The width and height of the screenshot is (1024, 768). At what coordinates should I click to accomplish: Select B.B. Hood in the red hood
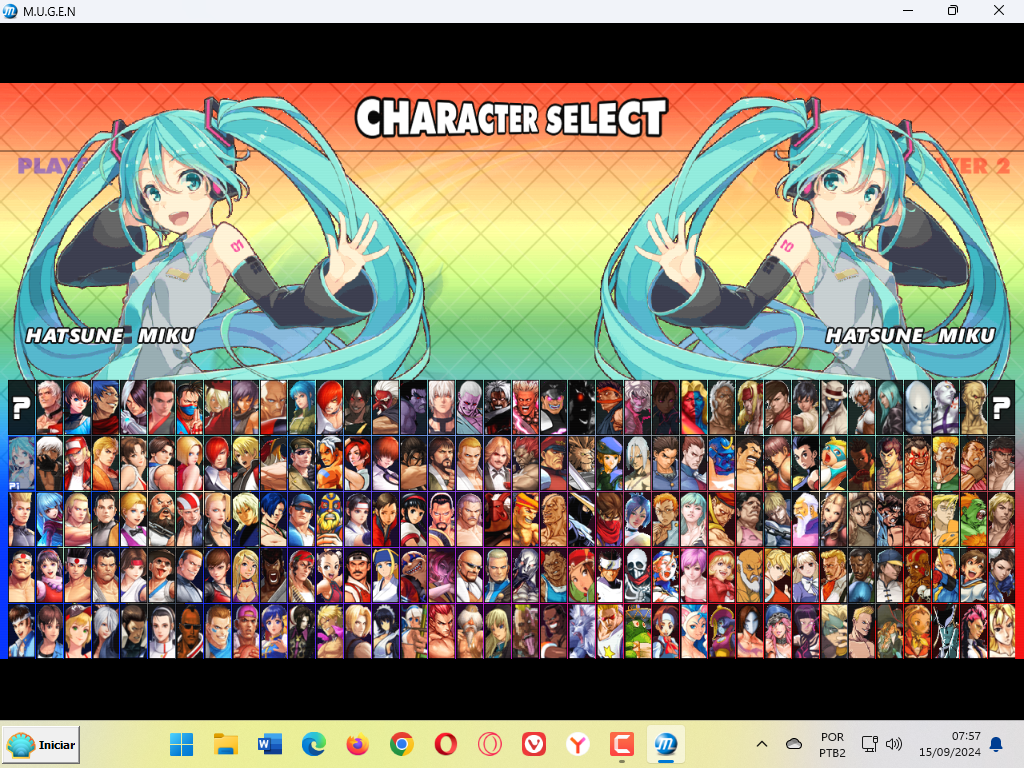click(722, 576)
